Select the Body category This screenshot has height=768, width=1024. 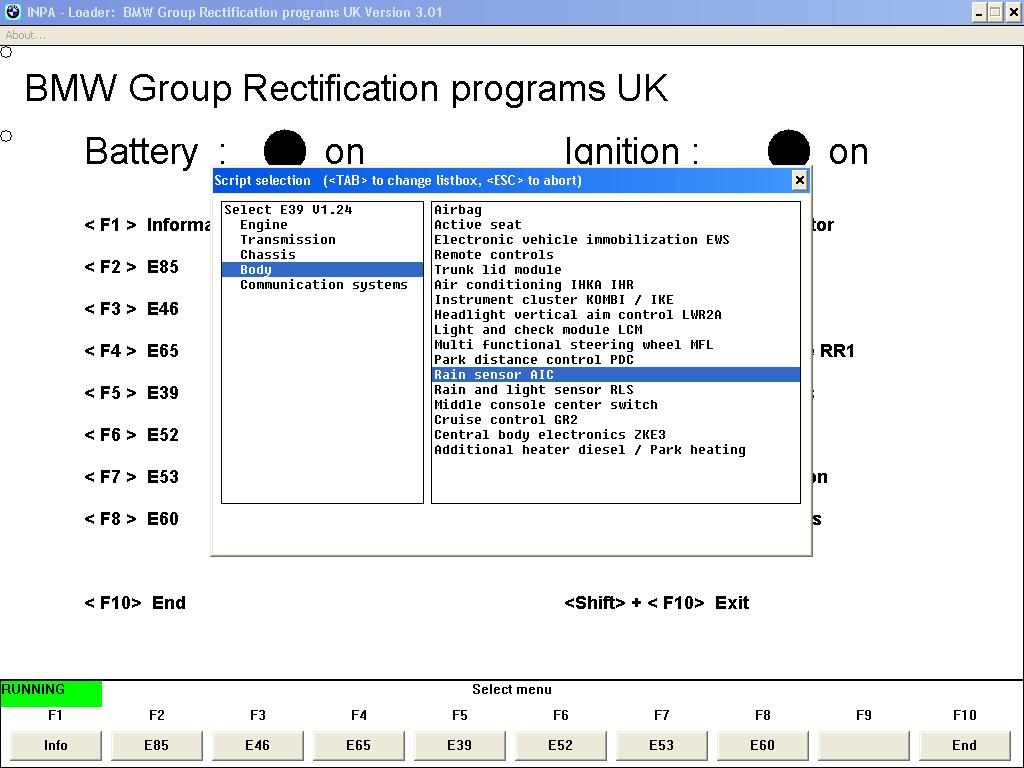323,270
